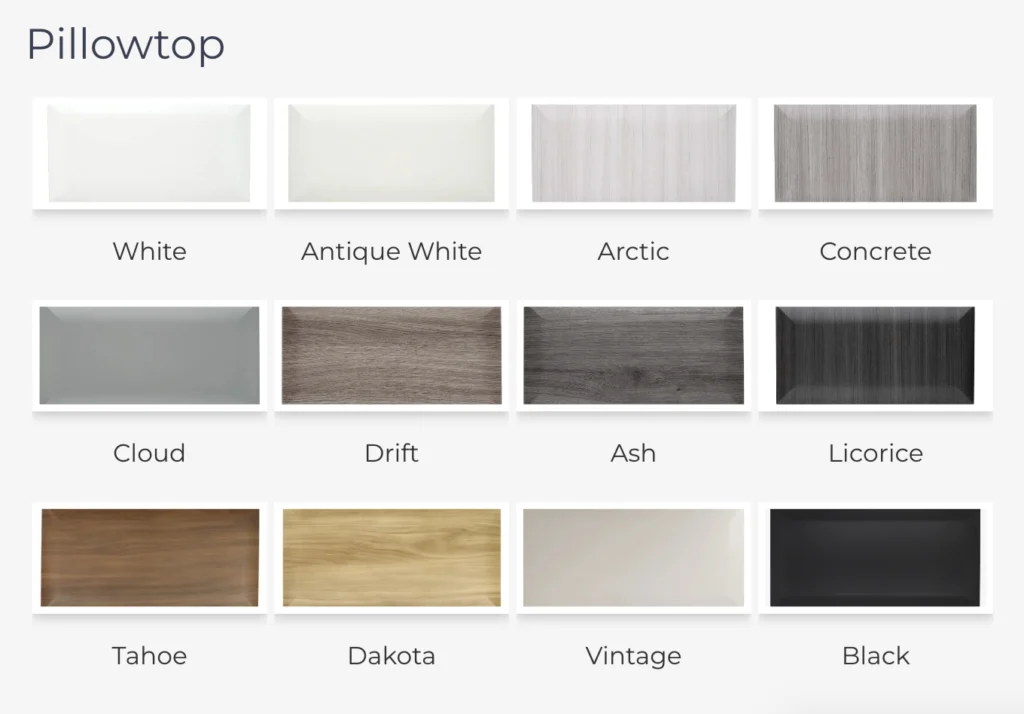Click the Dakota label text
This screenshot has height=714, width=1024.
coord(391,656)
